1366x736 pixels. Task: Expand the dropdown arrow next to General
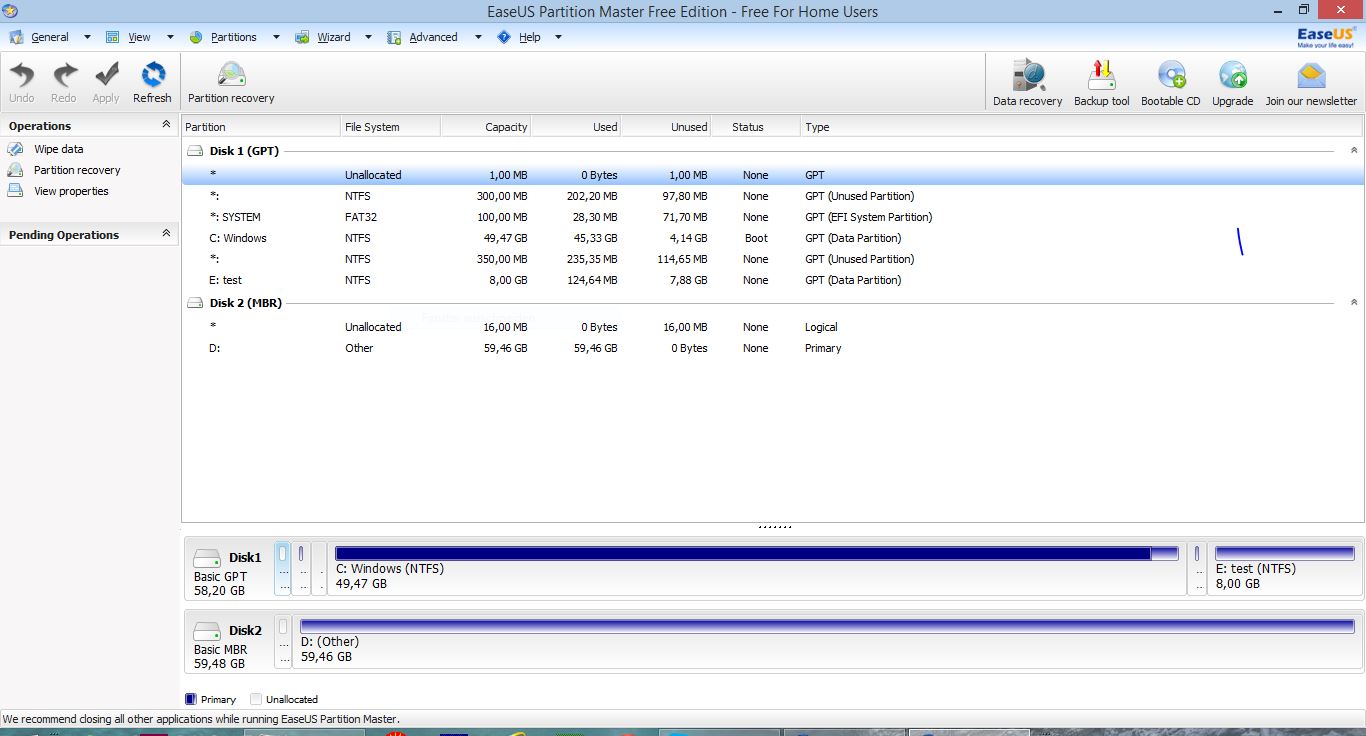87,37
